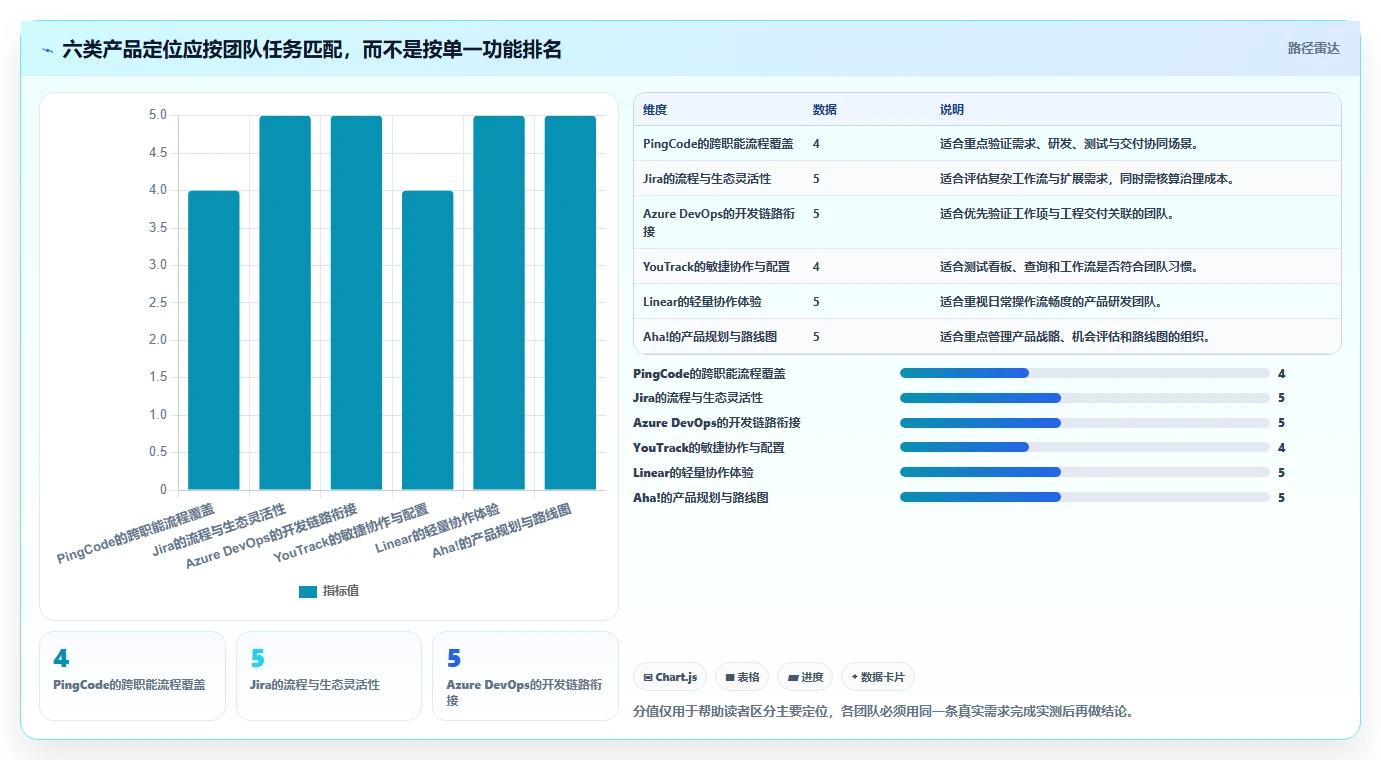Screen dimensions: 1381x760
Task: Select the 进度 tag chip
Action: click(x=805, y=677)
